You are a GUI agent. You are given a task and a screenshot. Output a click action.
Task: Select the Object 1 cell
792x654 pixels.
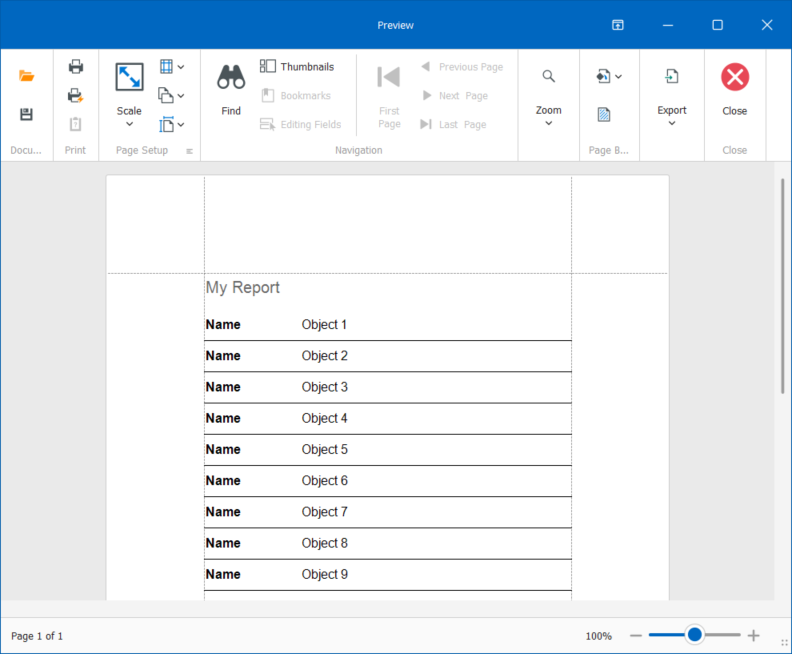(x=324, y=324)
